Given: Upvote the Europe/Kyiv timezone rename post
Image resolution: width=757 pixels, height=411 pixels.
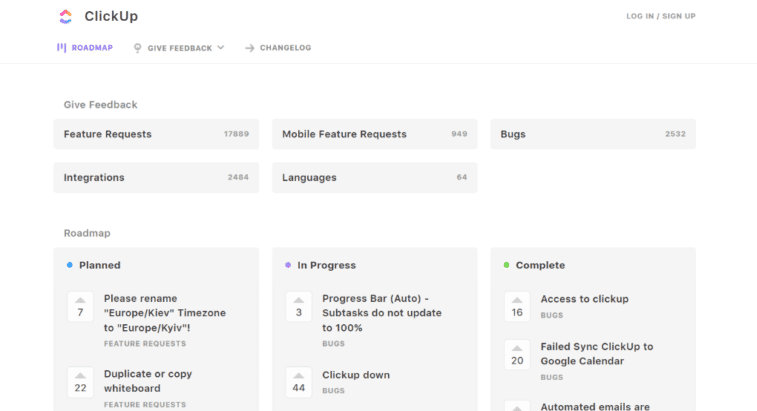Looking at the screenshot, I should click(80, 307).
